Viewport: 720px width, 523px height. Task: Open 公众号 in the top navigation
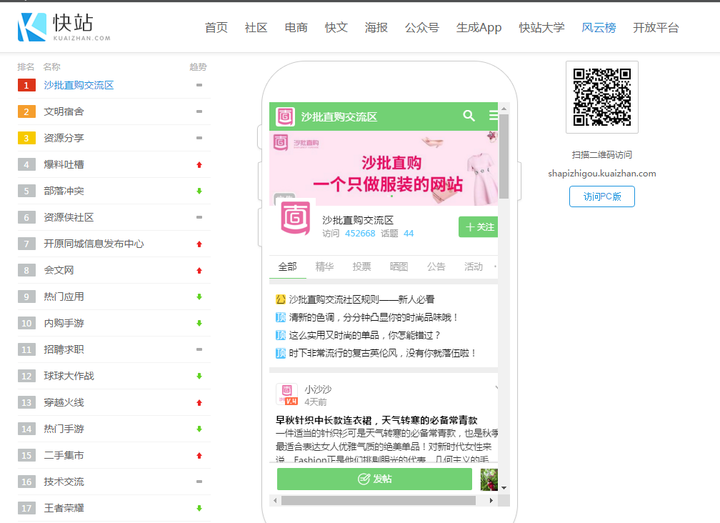pos(422,28)
